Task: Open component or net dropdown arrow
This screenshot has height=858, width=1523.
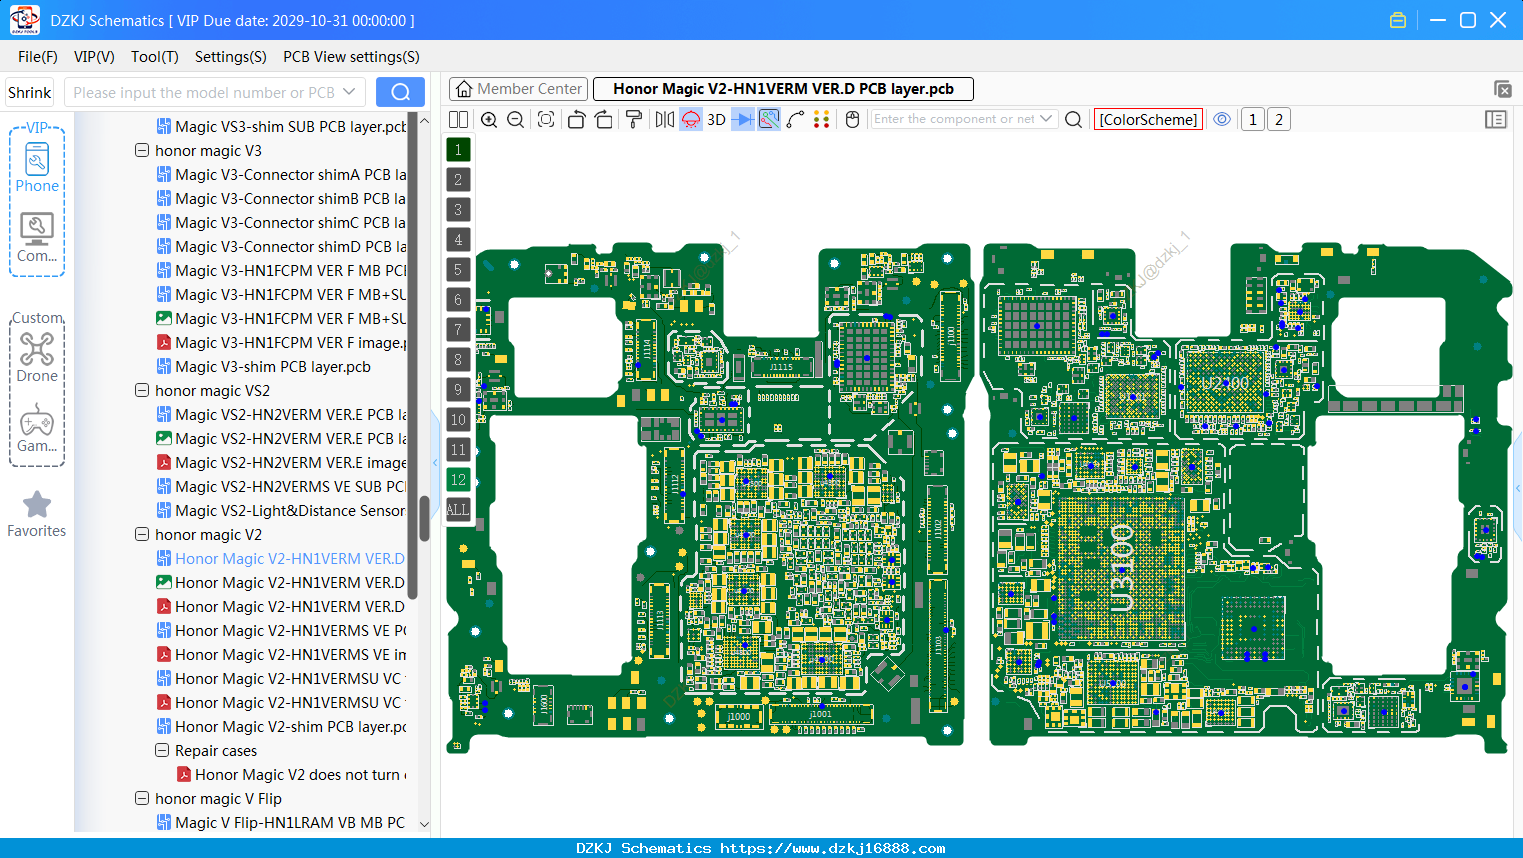Action: [1046, 119]
